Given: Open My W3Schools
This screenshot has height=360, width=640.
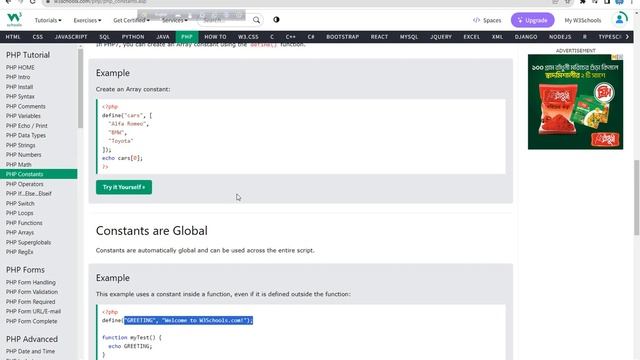Looking at the screenshot, I should [x=582, y=20].
